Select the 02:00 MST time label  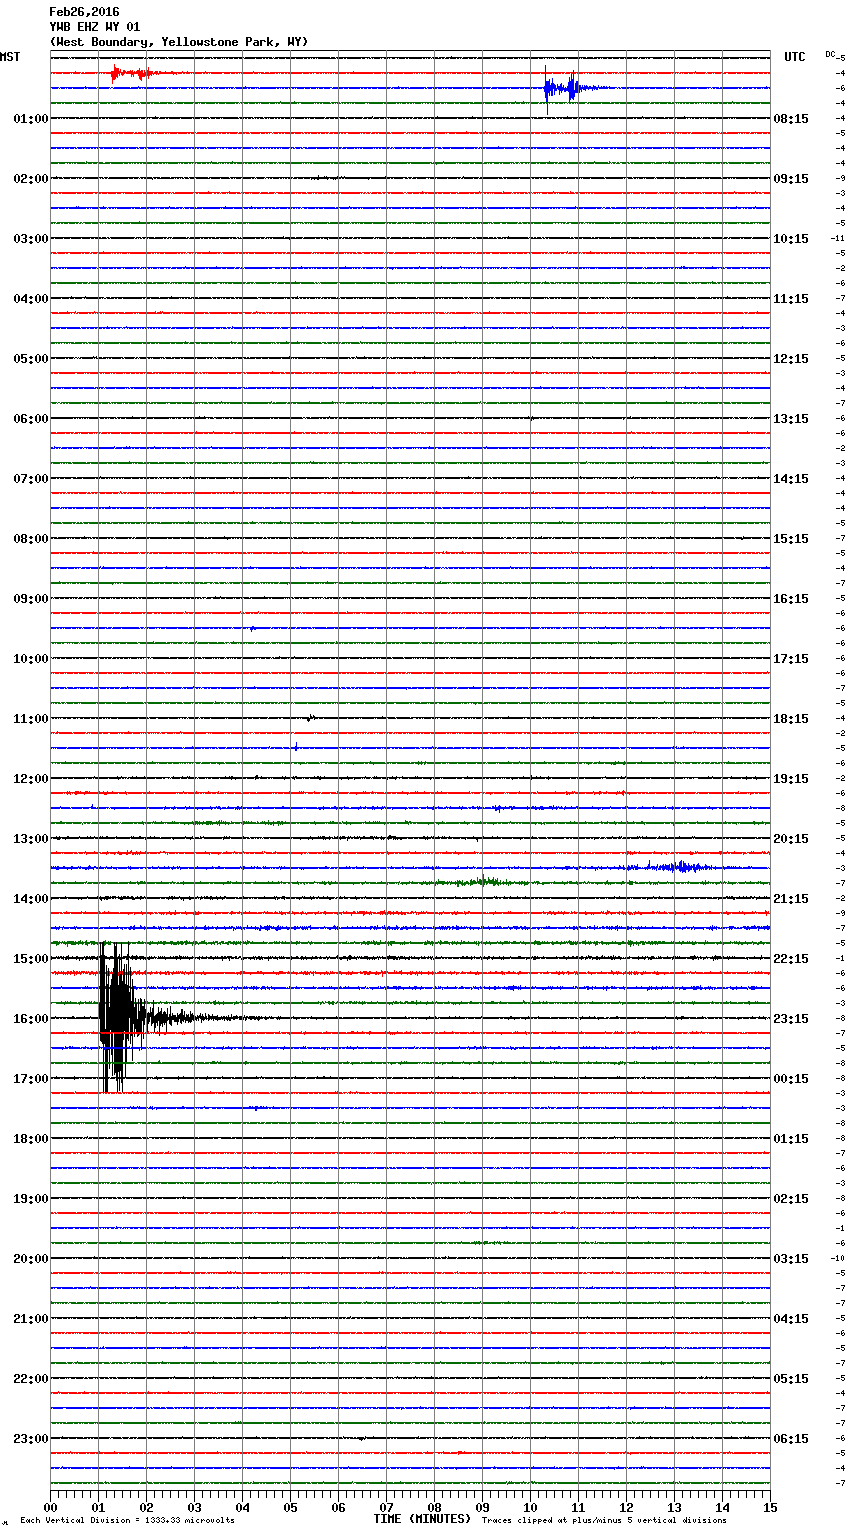31,179
